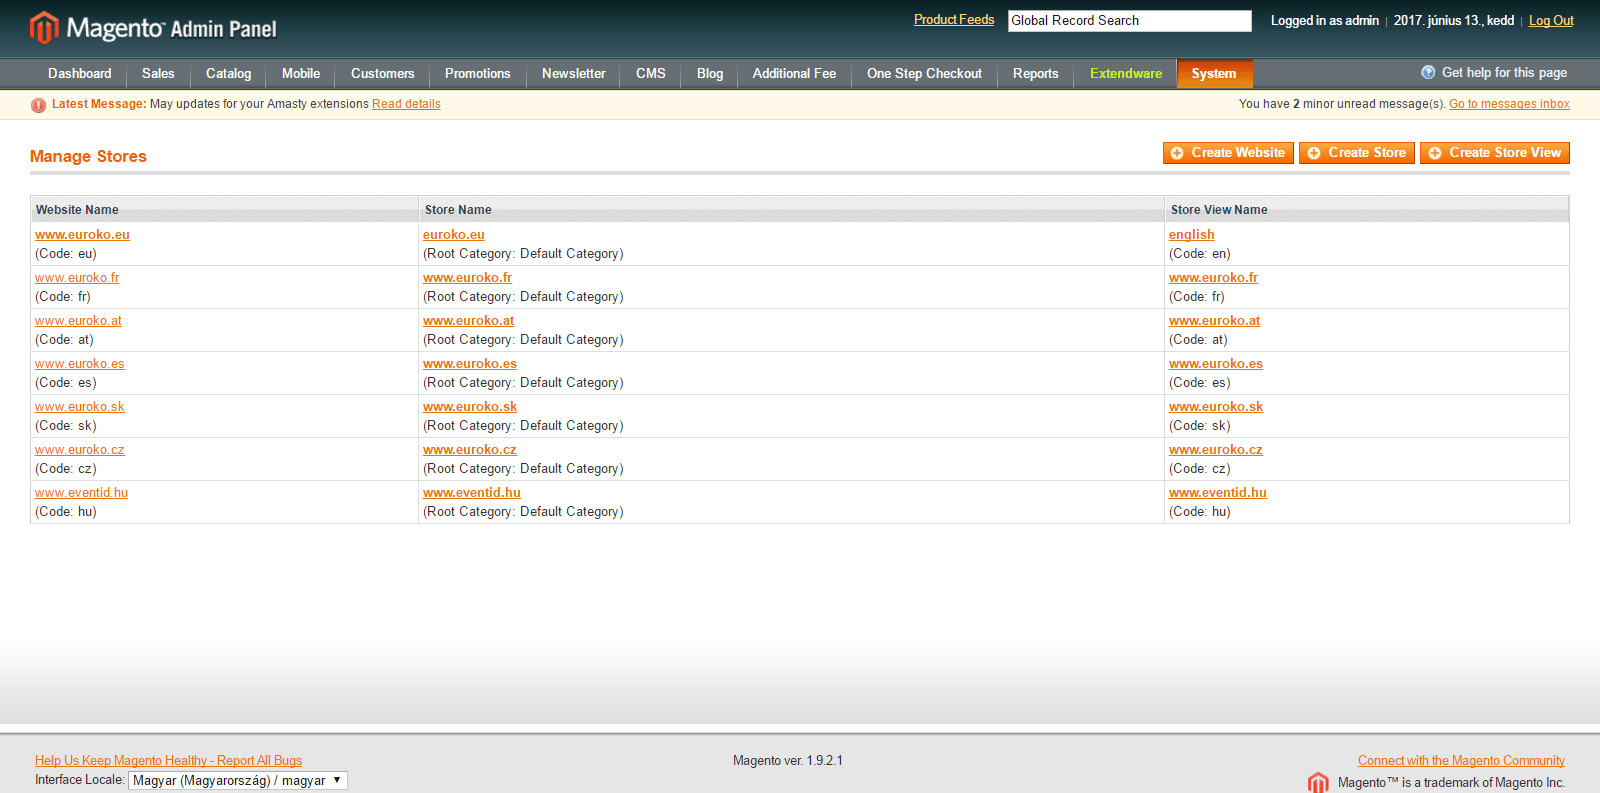Viewport: 1600px width, 793px height.
Task: Open the System menu
Action: click(1214, 73)
